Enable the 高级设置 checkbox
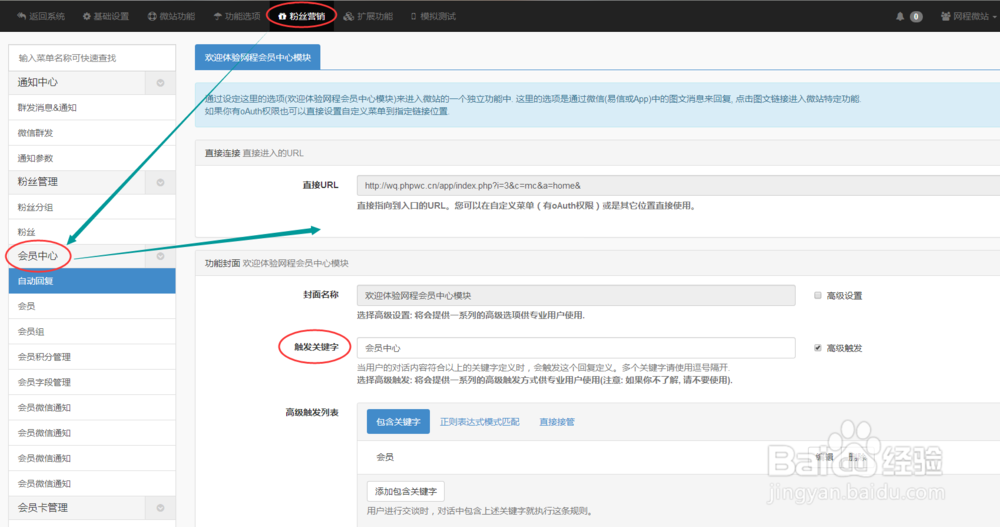1000x527 pixels. (818, 295)
